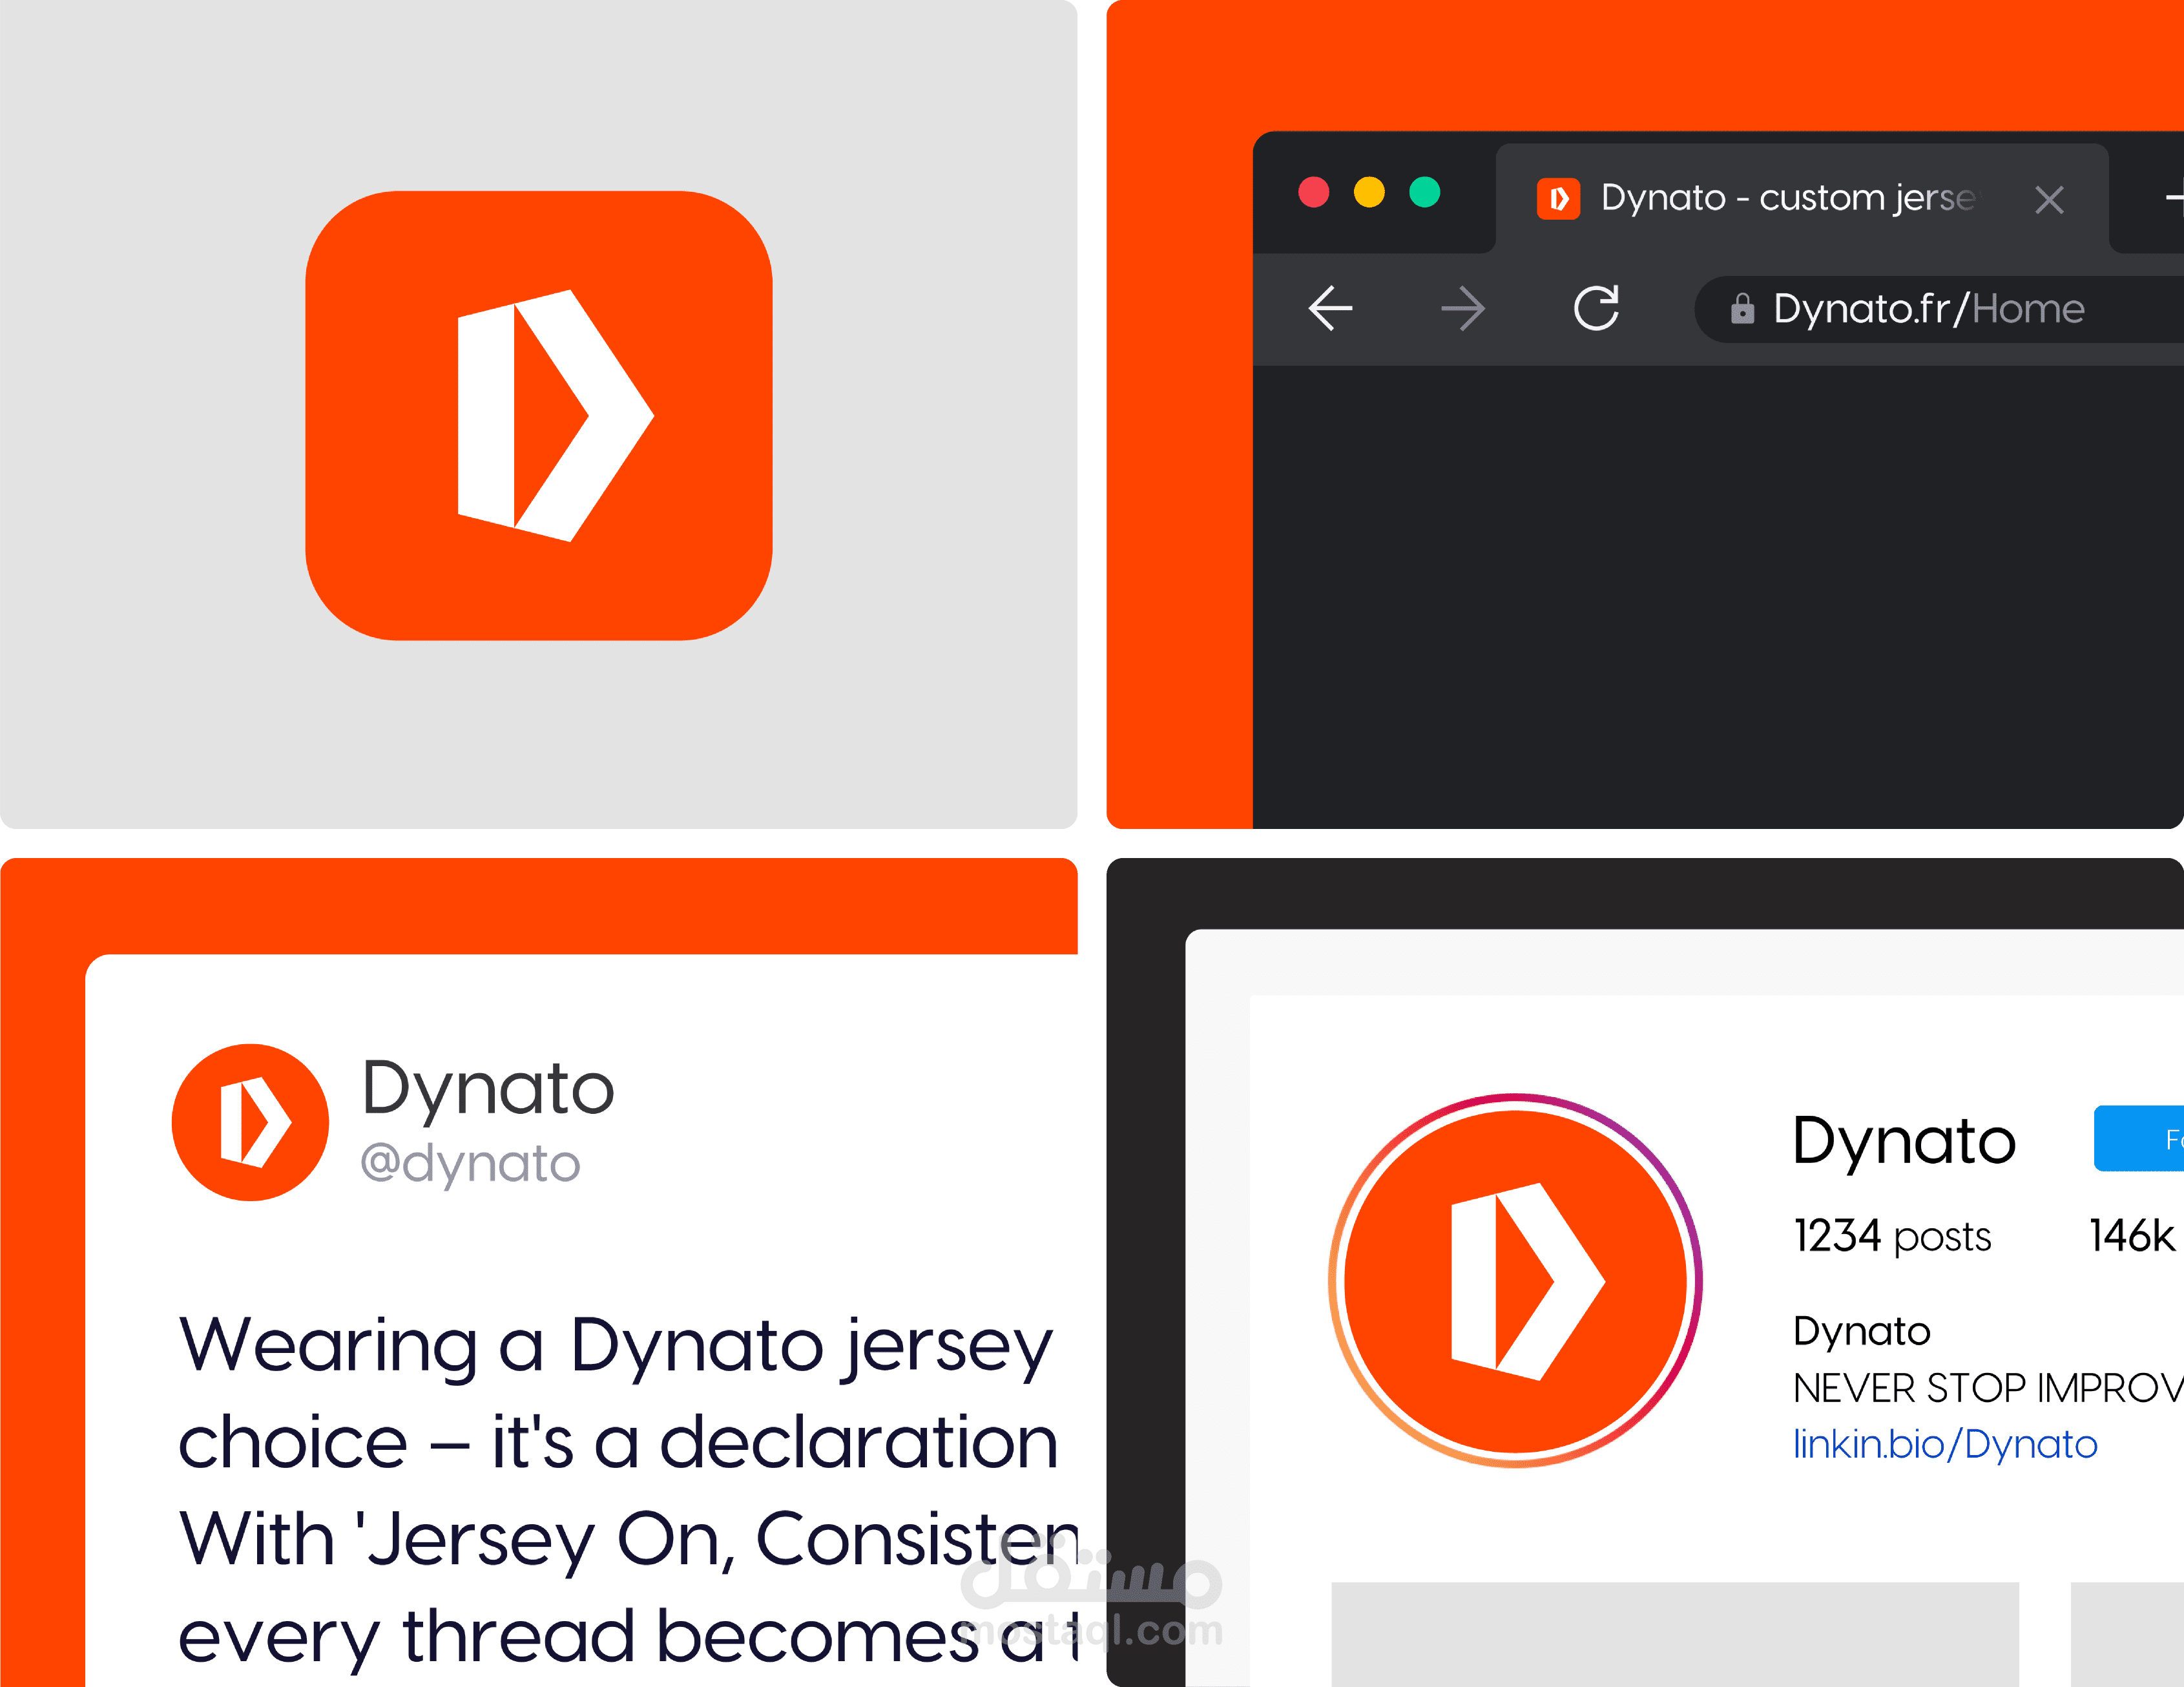
Task: Click the large Dynato app icon
Action: pyautogui.click(x=539, y=415)
